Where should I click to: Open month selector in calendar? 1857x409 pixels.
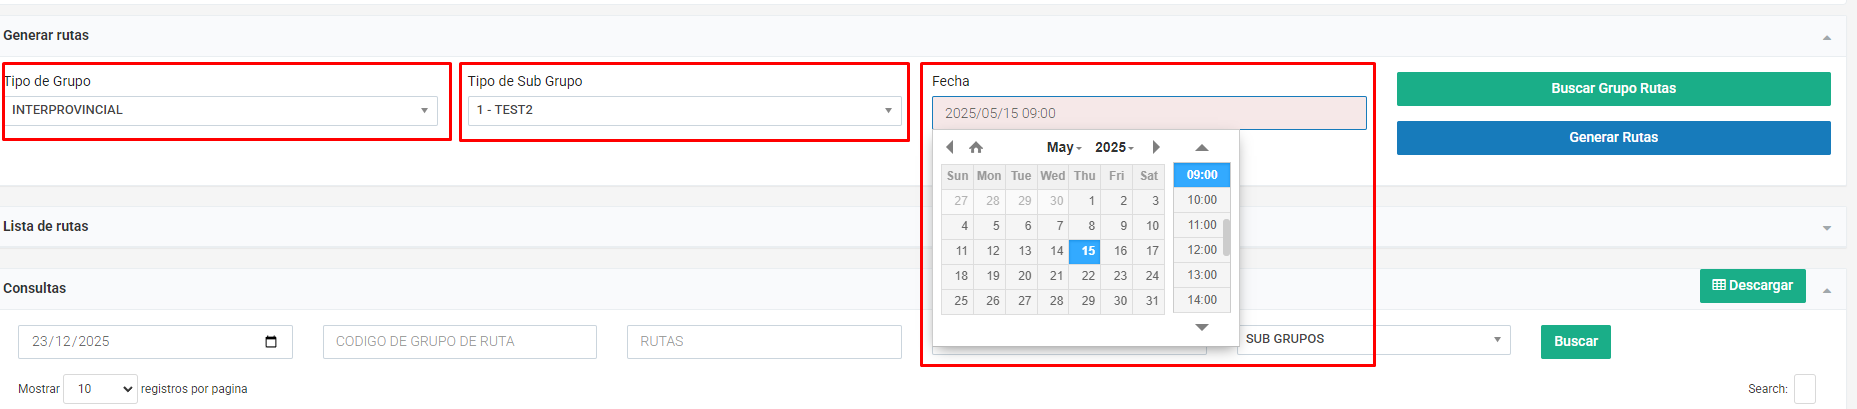click(x=1063, y=147)
